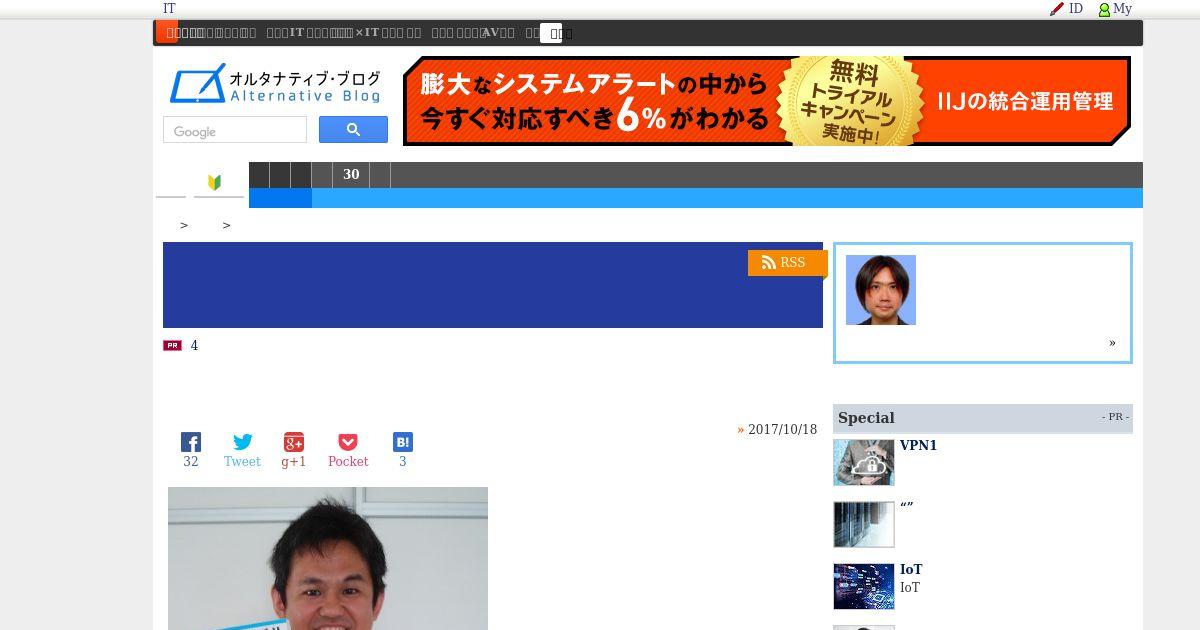Open the VPN1 thumbnail with cloud lock
Image resolution: width=1200 pixels, height=630 pixels.
coord(864,462)
